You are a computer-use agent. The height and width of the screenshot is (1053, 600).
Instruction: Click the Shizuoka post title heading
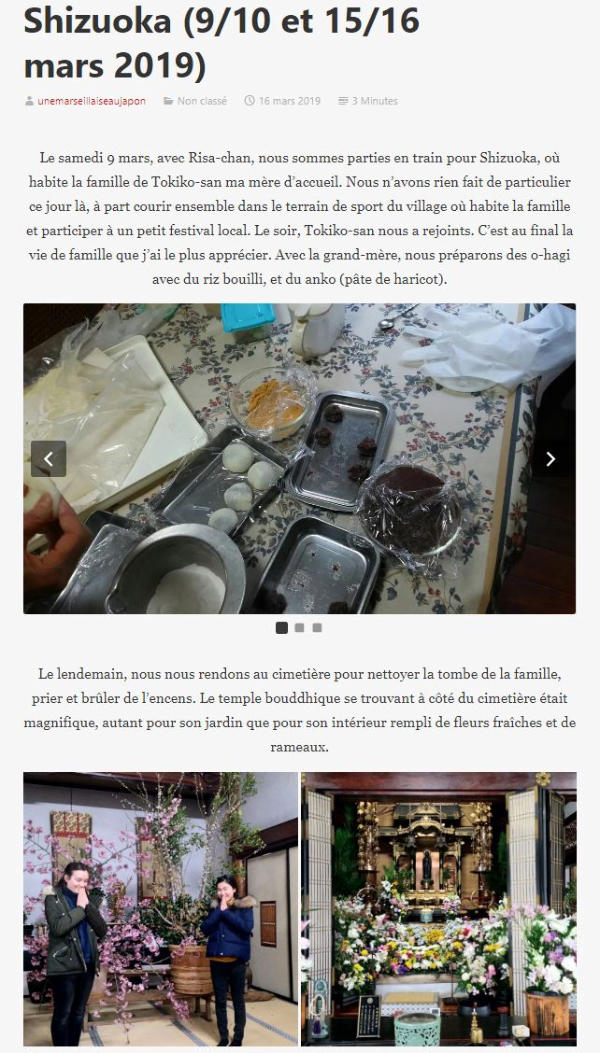[x=222, y=43]
